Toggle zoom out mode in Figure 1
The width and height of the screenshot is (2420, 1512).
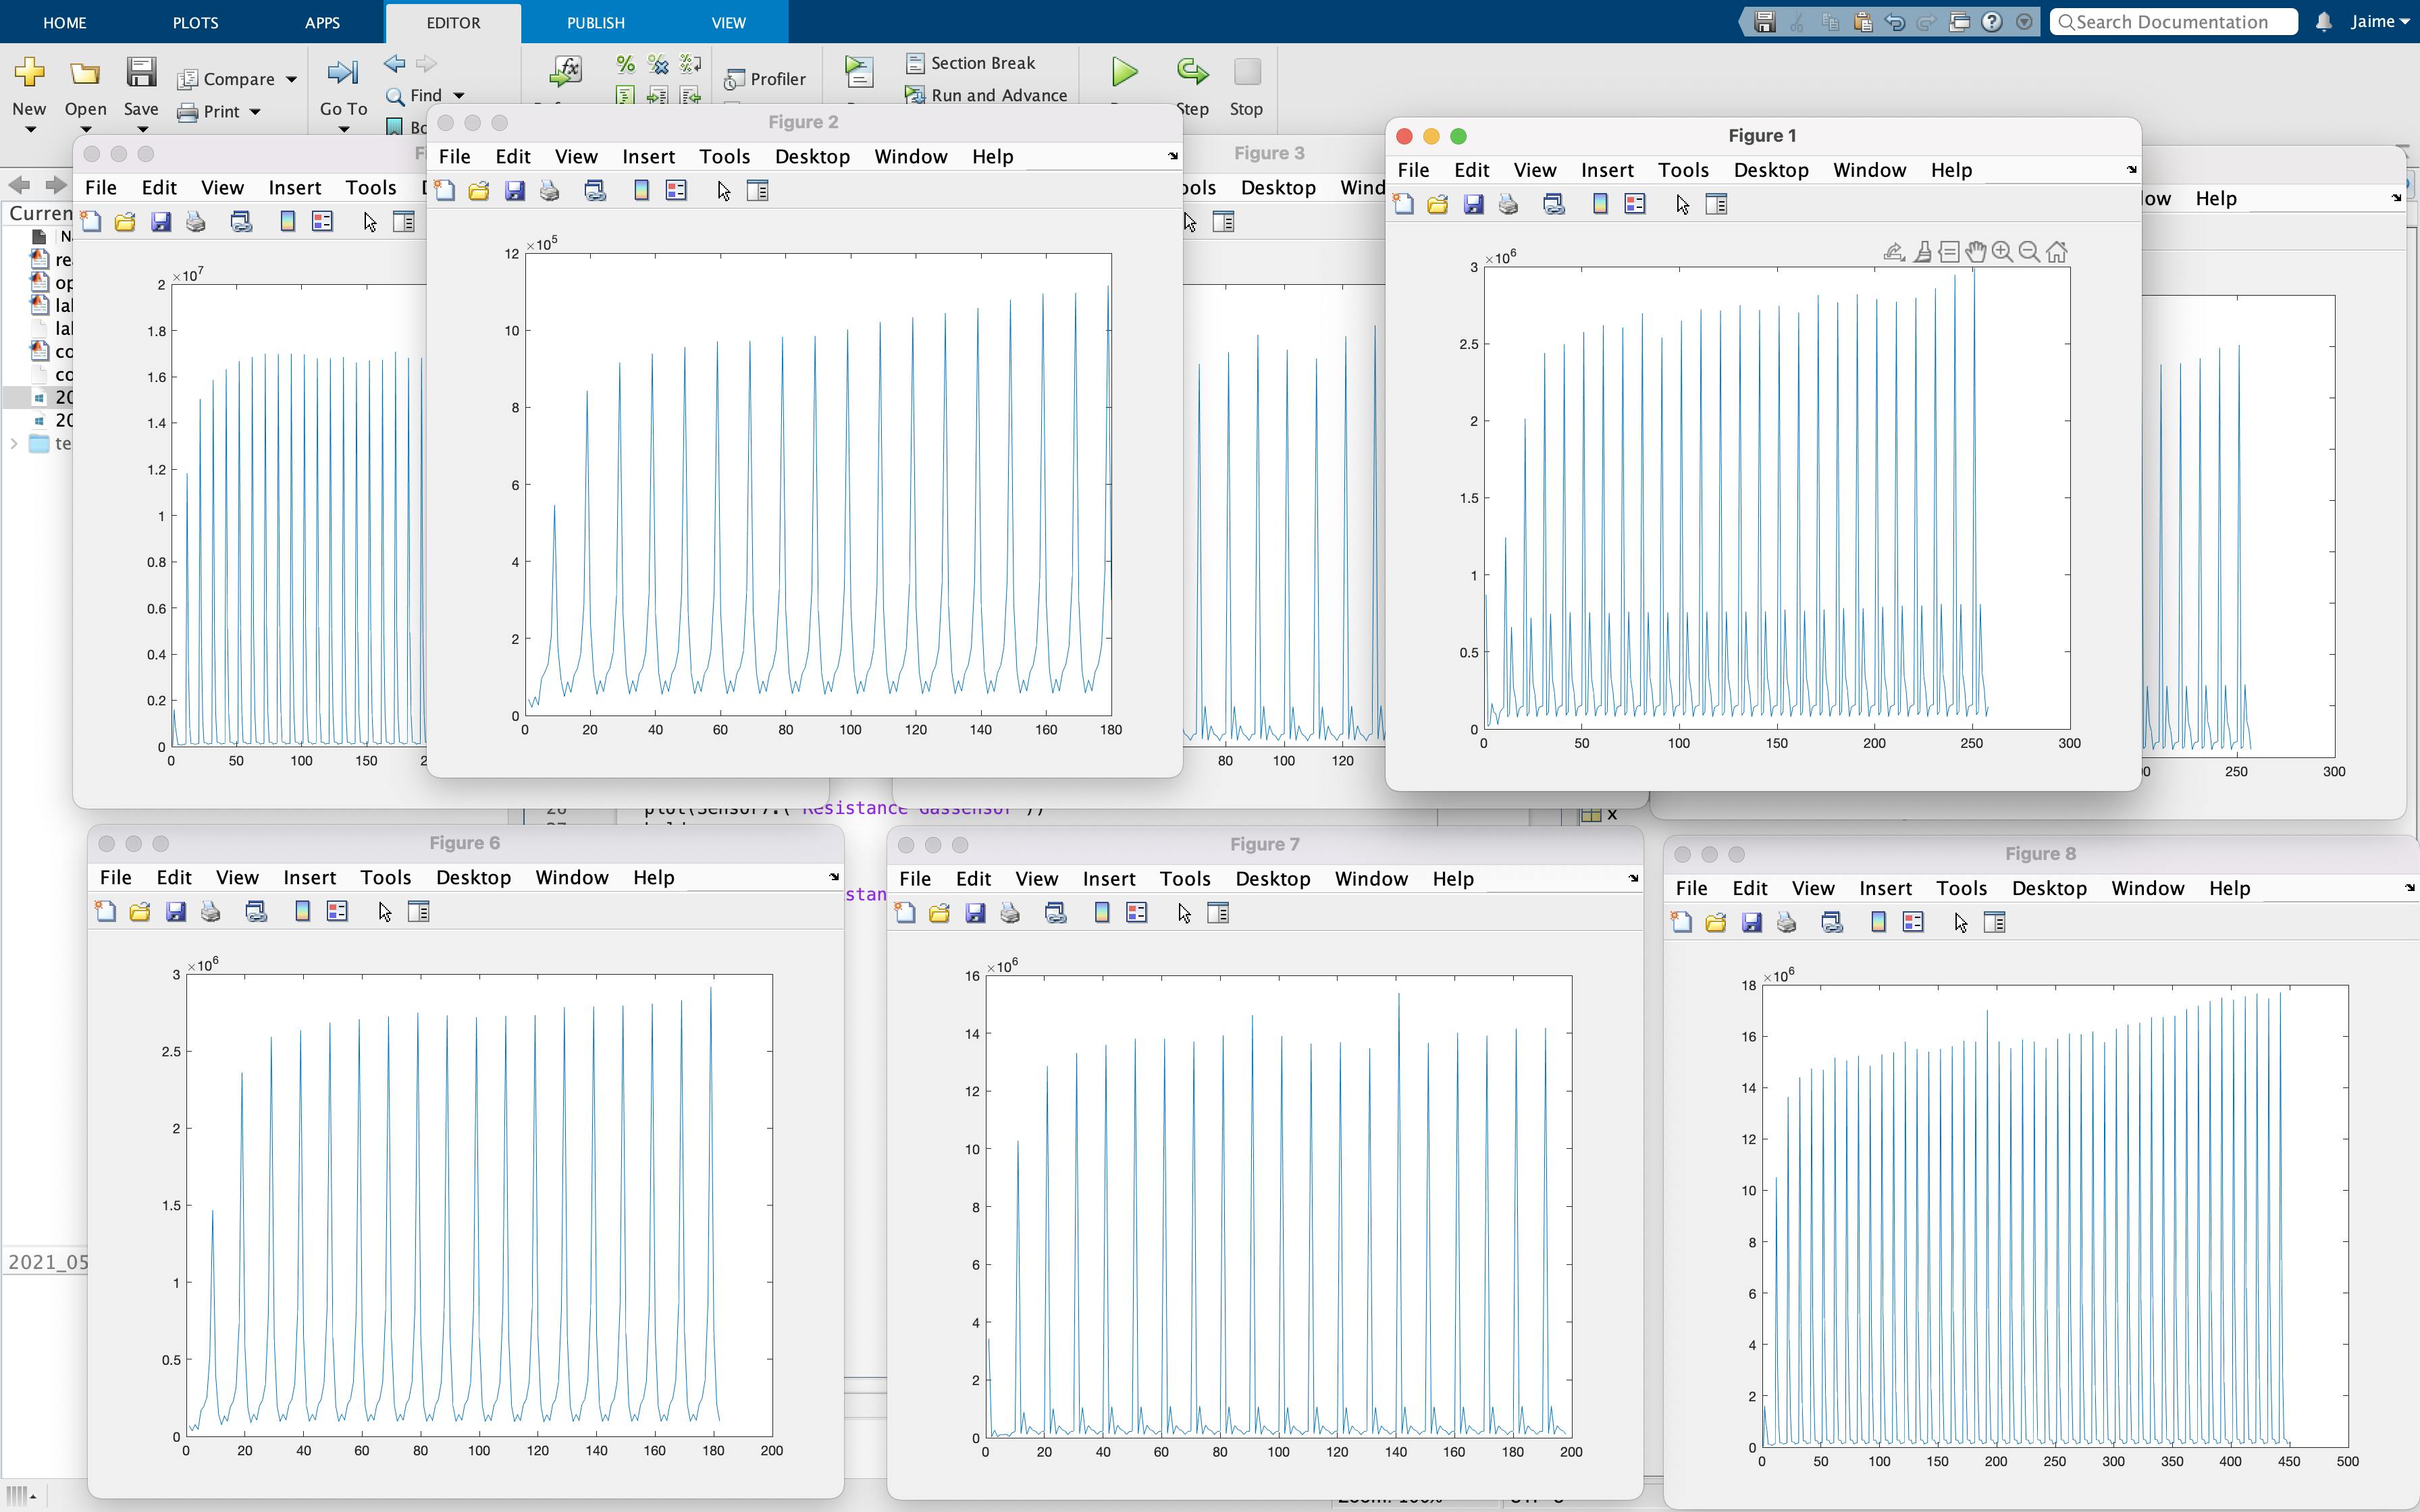coord(2030,251)
